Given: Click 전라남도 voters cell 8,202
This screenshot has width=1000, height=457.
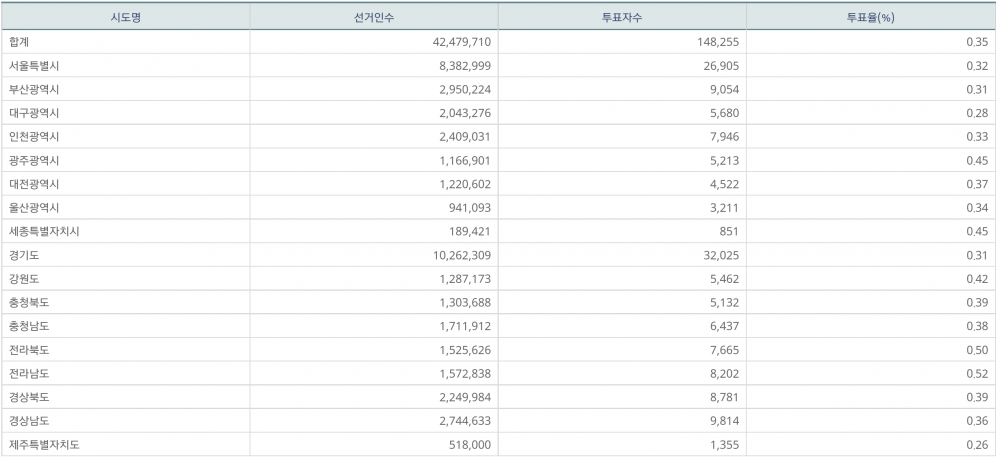Looking at the screenshot, I should (718, 374).
